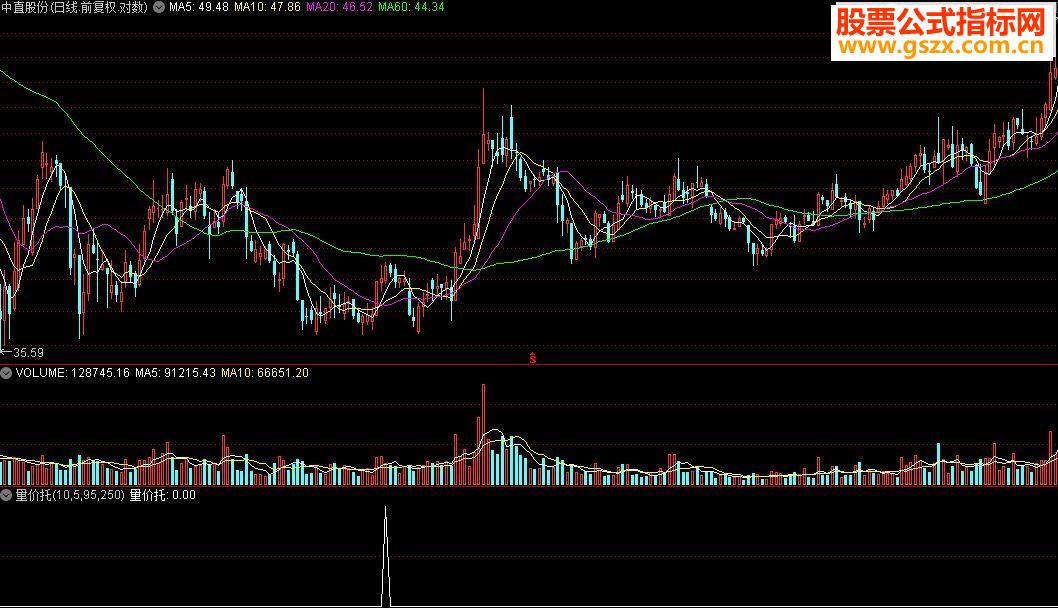Open the 量价托 indicator panel dropdown arrow
Viewport: 1058px width, 608px height.
click(6, 495)
